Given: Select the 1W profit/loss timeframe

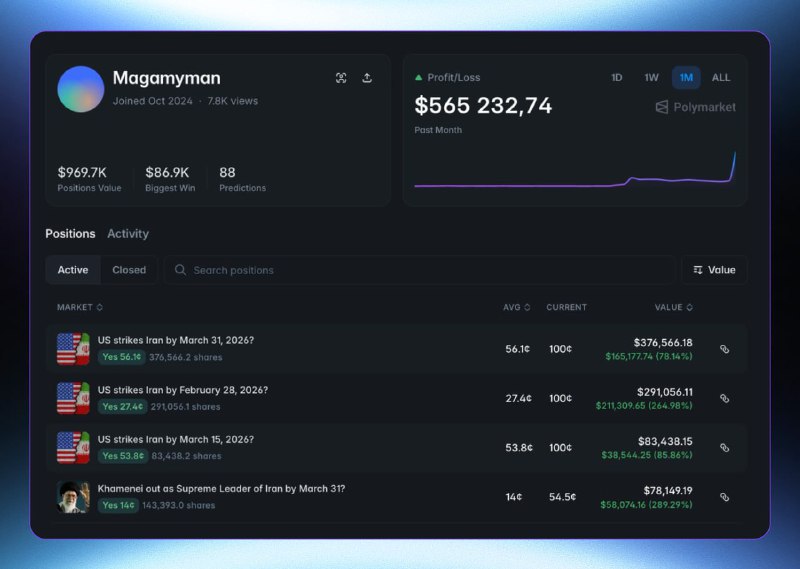Looking at the screenshot, I should (x=651, y=78).
